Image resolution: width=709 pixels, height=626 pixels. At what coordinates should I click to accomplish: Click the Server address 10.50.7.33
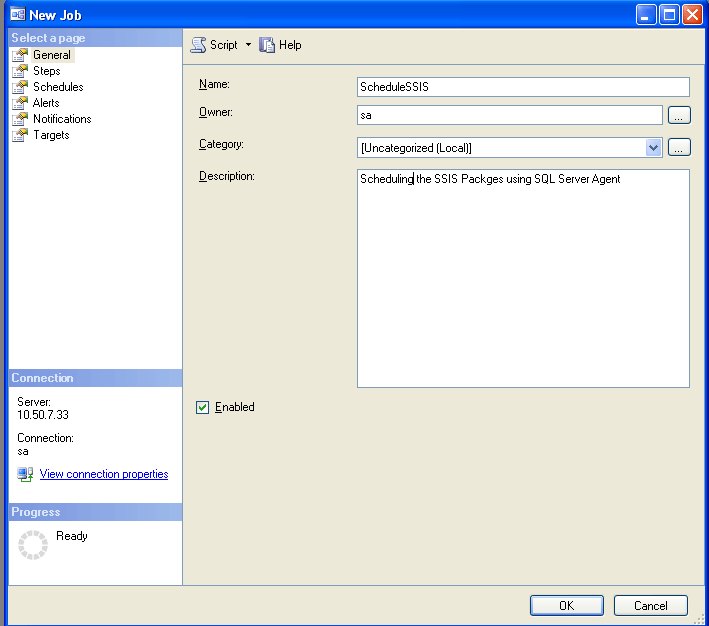(x=43, y=415)
